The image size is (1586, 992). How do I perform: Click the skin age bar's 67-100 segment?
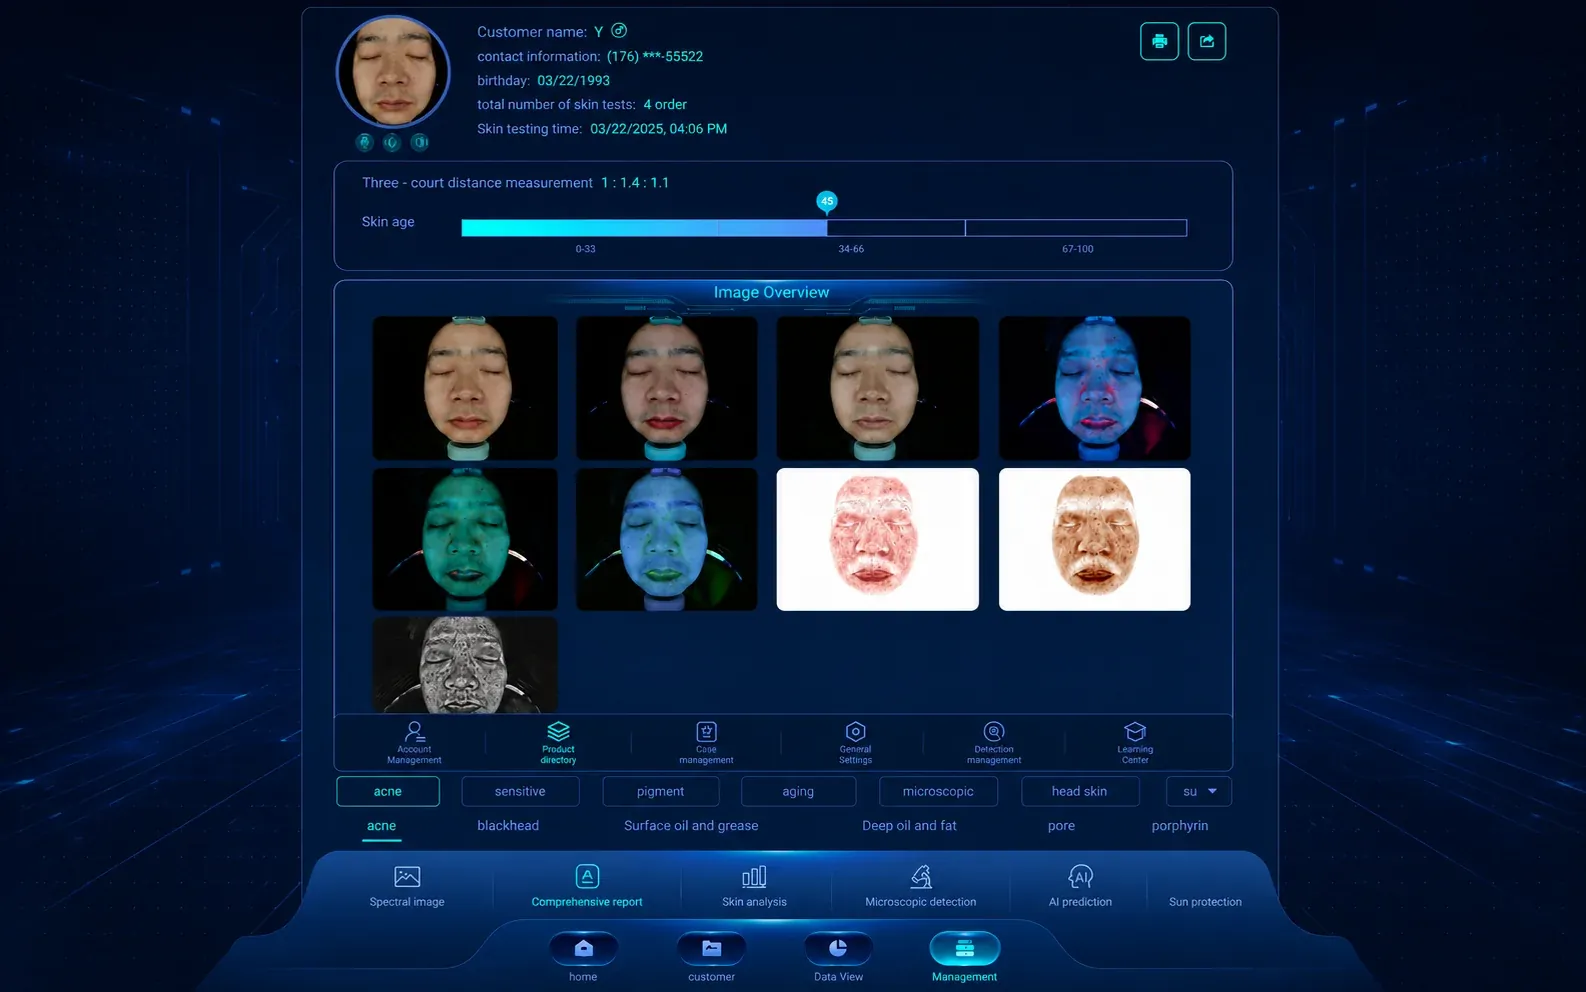1076,228
